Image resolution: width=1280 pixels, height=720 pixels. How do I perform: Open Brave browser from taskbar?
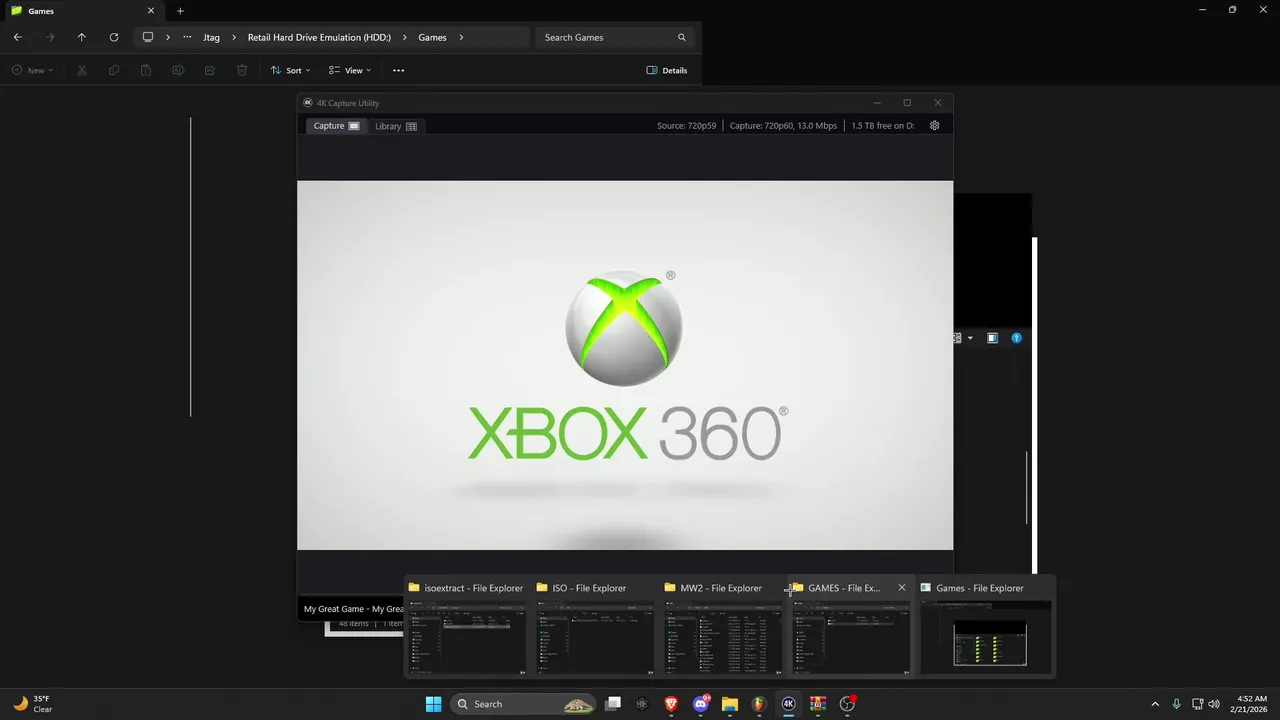click(671, 704)
